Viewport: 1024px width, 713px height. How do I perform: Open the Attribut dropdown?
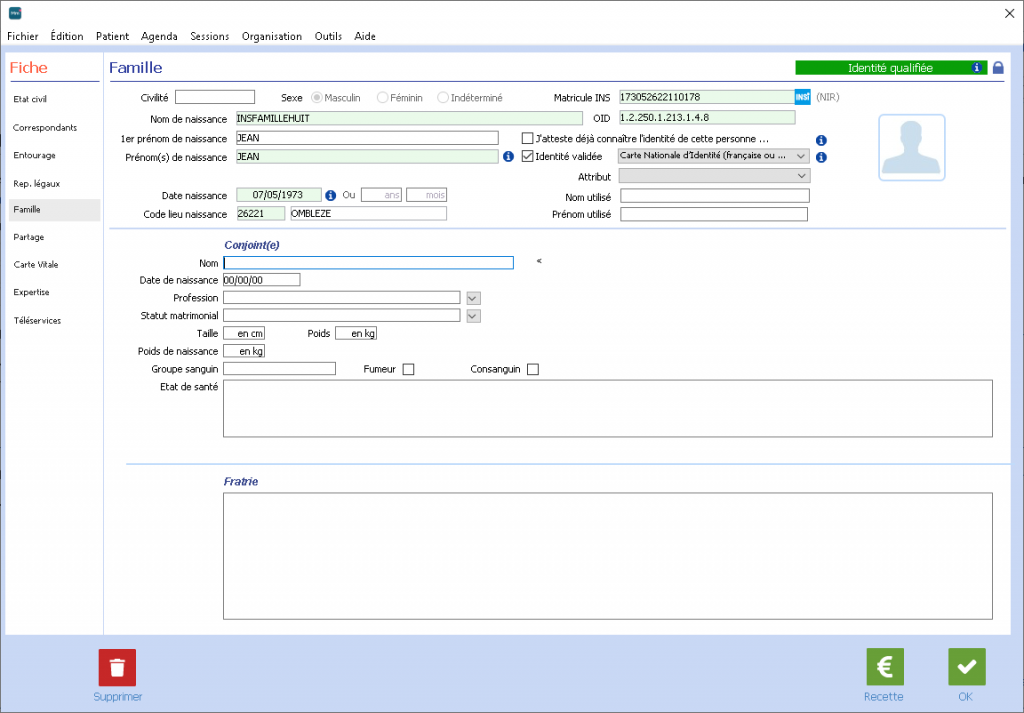pos(714,176)
